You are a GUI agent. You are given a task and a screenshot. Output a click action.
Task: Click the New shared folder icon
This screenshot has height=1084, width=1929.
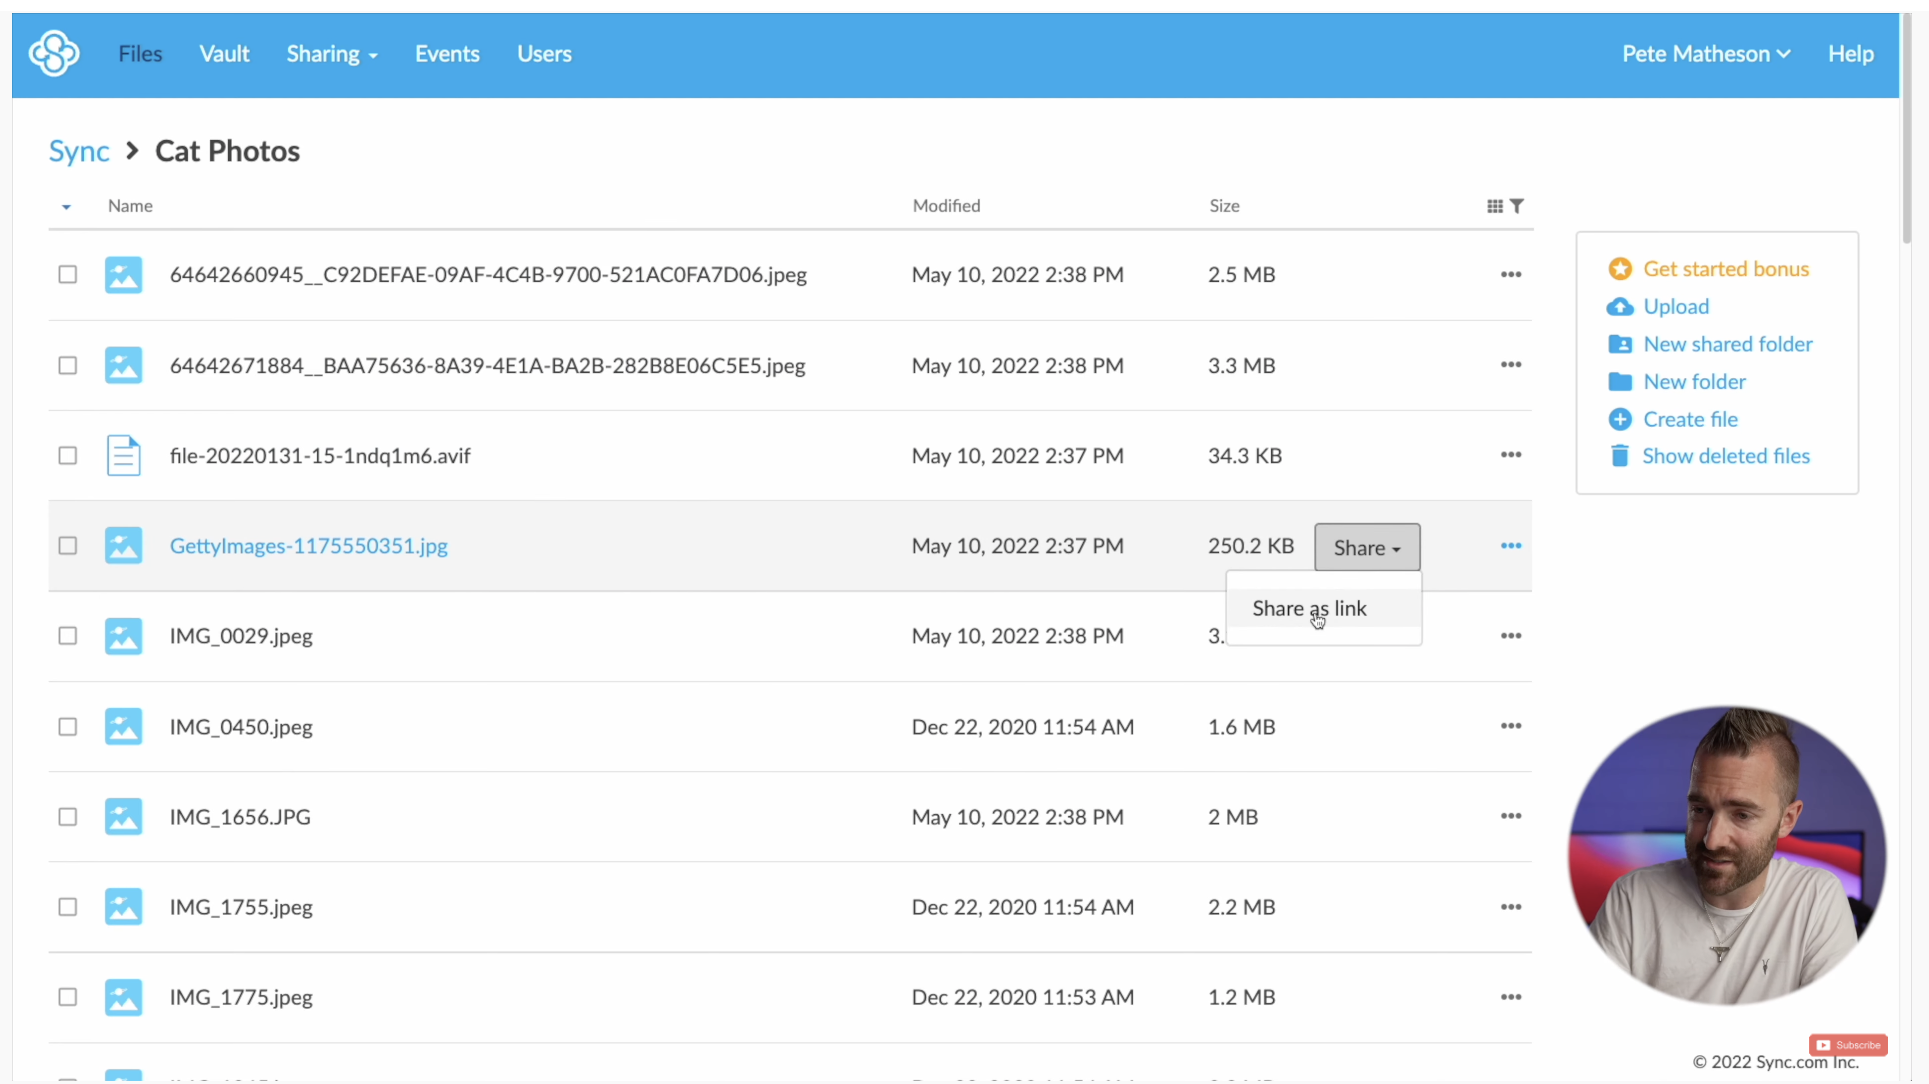[1620, 343]
